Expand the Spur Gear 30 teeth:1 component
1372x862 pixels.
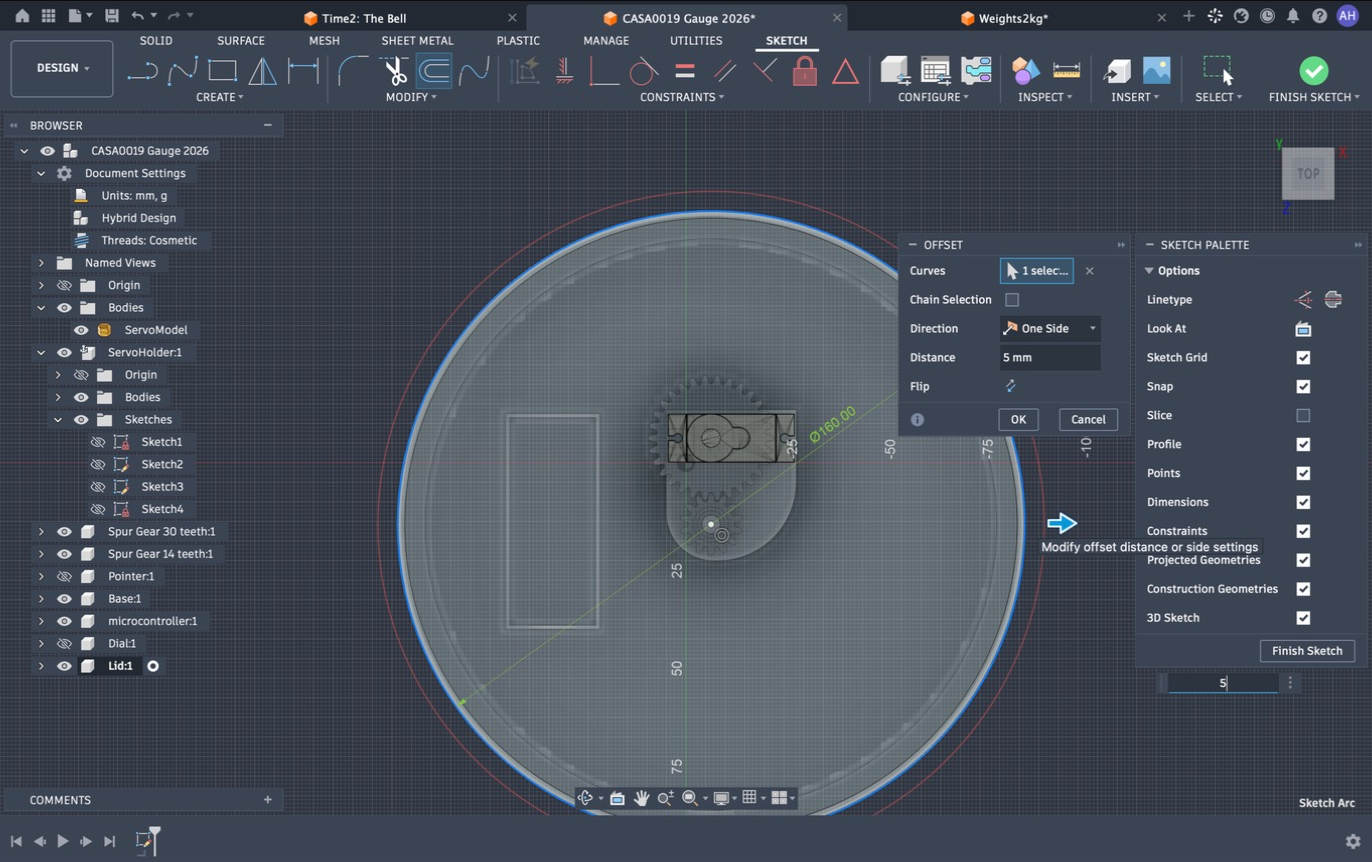pos(41,532)
